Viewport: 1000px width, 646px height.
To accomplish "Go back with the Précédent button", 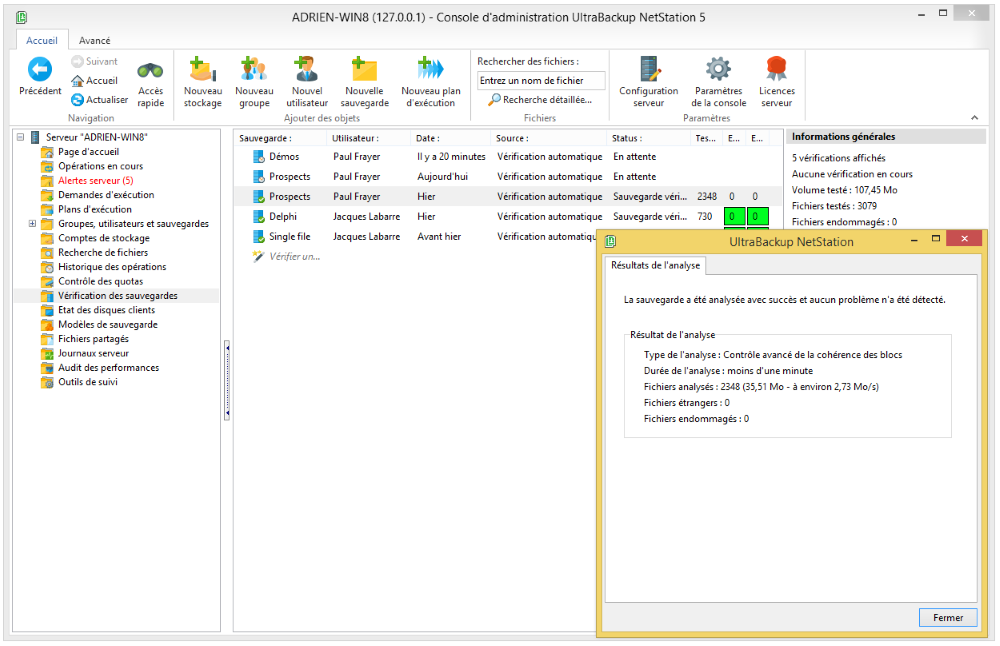I will tap(40, 77).
